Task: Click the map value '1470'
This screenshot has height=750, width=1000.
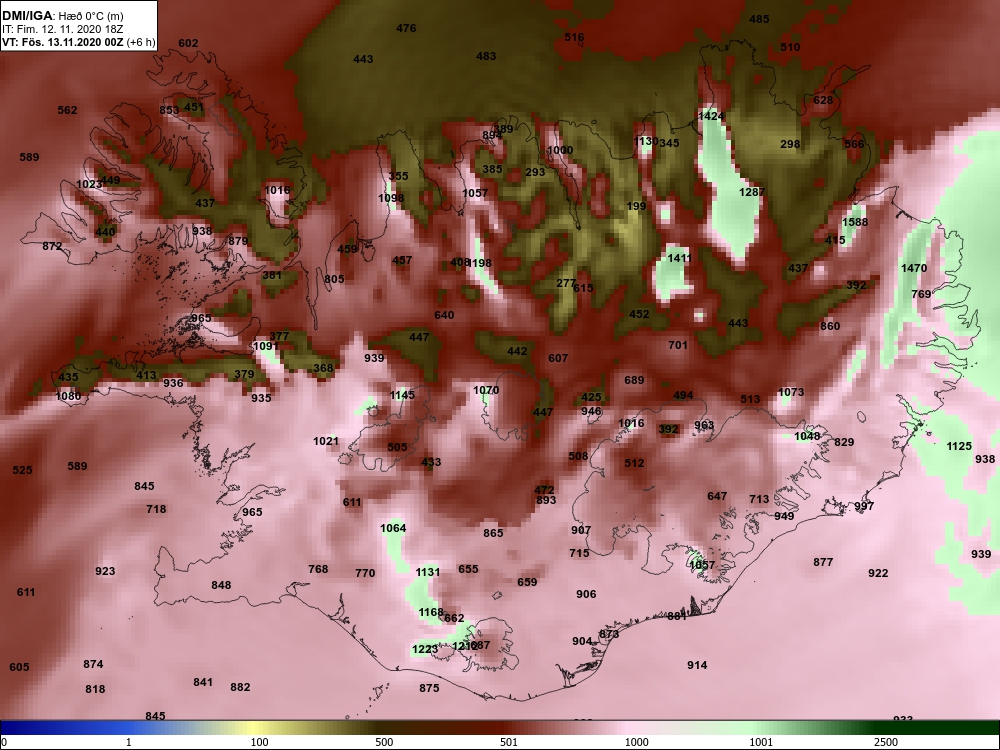Action: coord(914,268)
